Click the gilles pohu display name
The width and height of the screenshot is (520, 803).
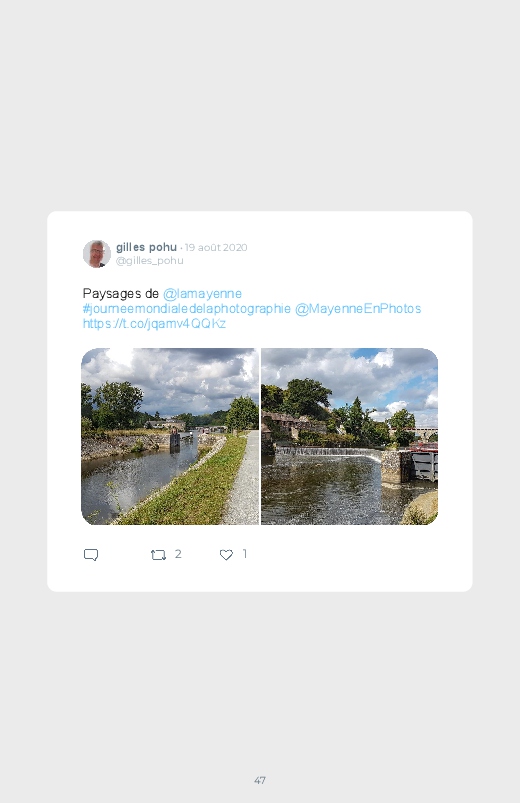147,247
